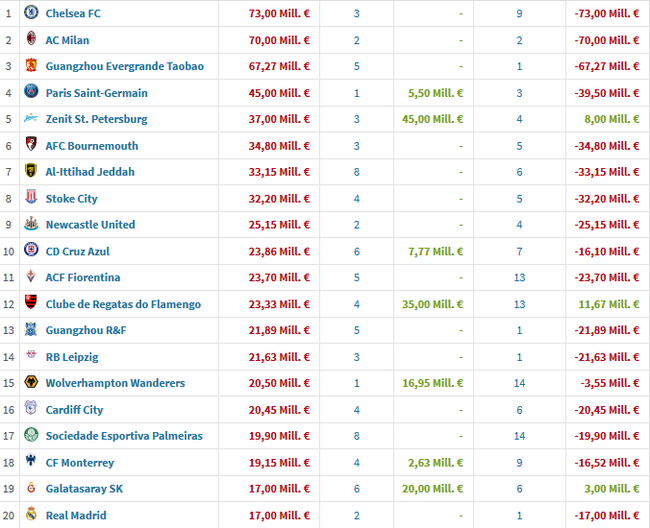This screenshot has height=528, width=650.
Task: Open the Chelsea FC club link
Action: pos(73,13)
